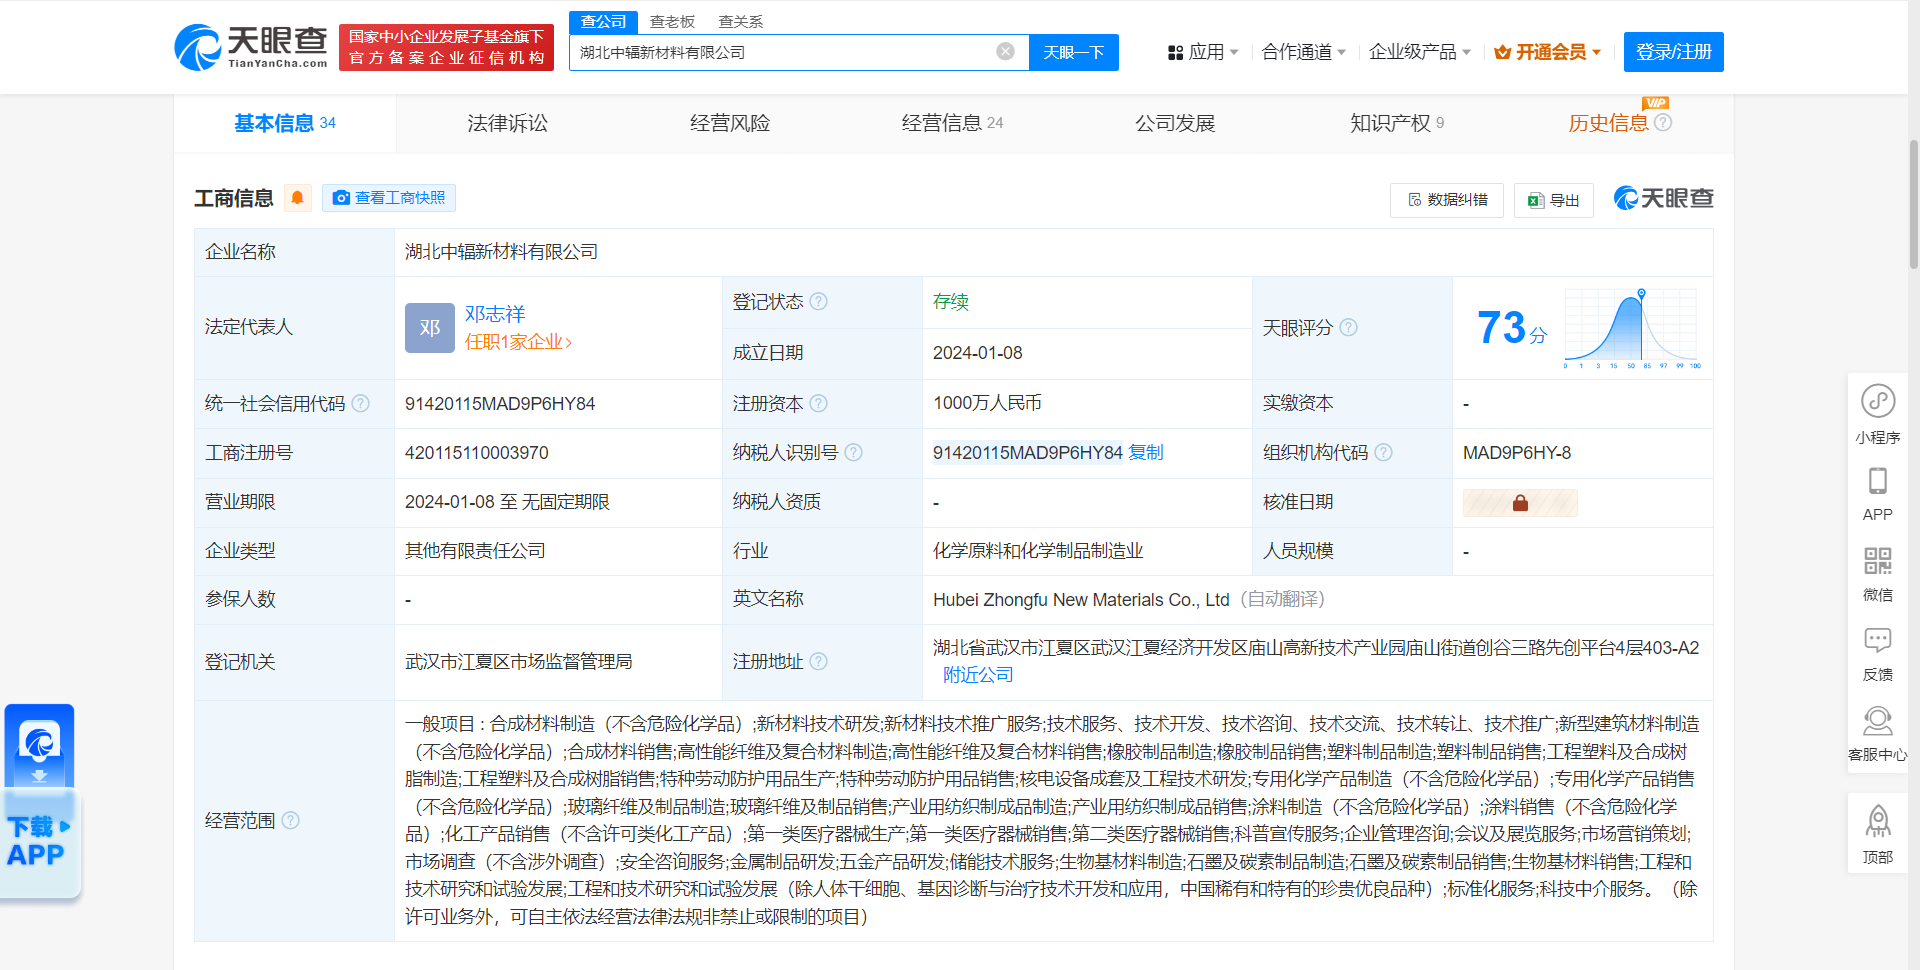Viewport: 1920px width, 970px height.
Task: Switch to the 法律诉讼 tab
Action: (507, 123)
